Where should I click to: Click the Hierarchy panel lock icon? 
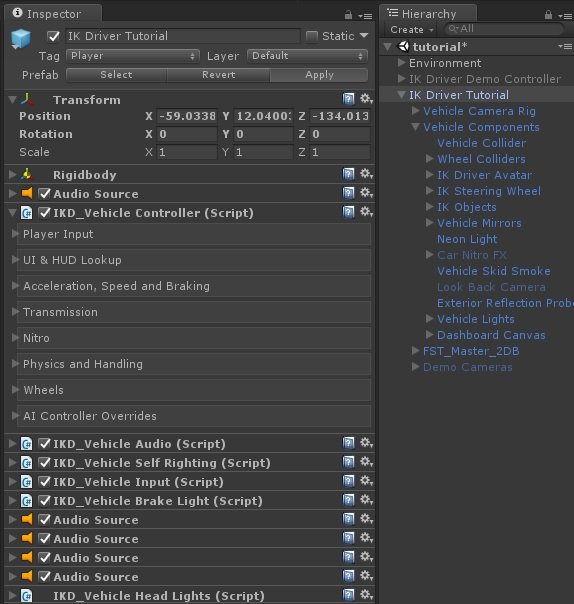point(548,15)
